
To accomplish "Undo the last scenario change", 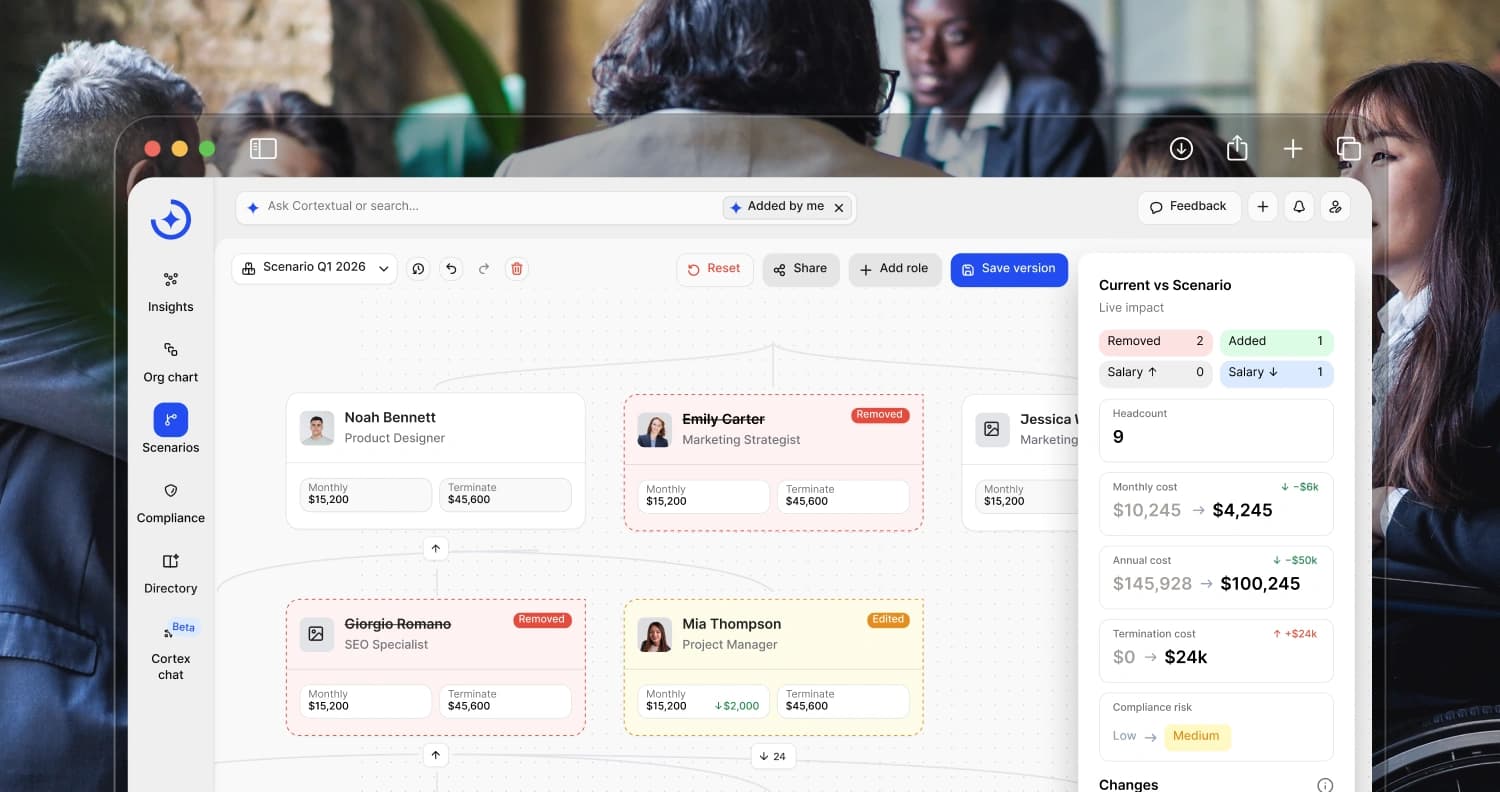I will pos(451,268).
